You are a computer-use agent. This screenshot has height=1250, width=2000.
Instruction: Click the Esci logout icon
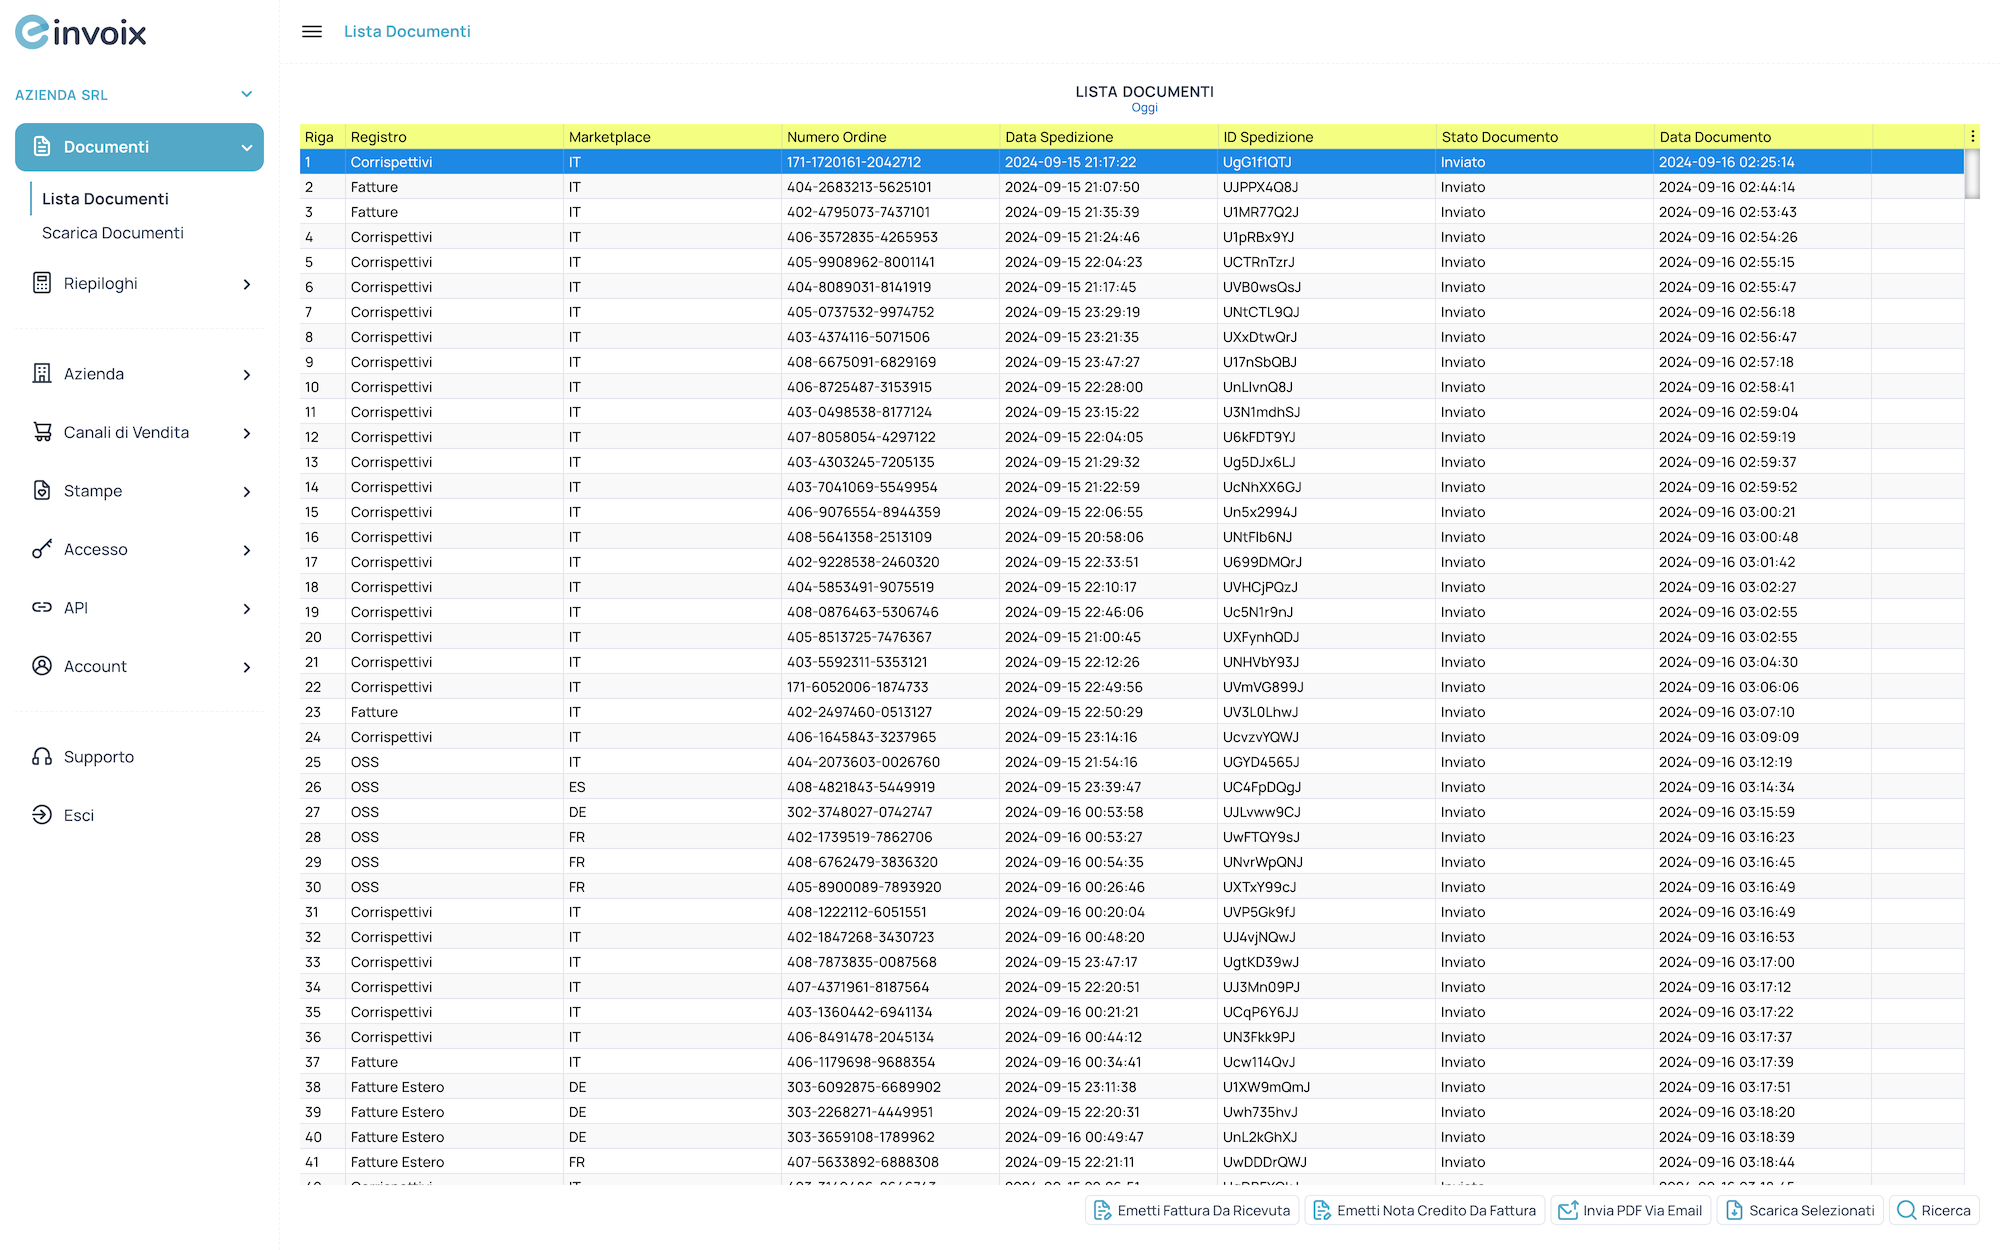point(40,814)
